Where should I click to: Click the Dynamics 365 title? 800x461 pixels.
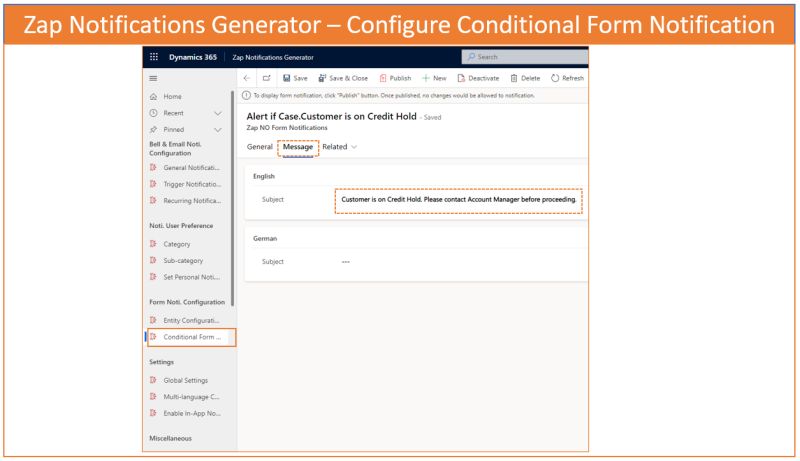pyautogui.click(x=193, y=57)
